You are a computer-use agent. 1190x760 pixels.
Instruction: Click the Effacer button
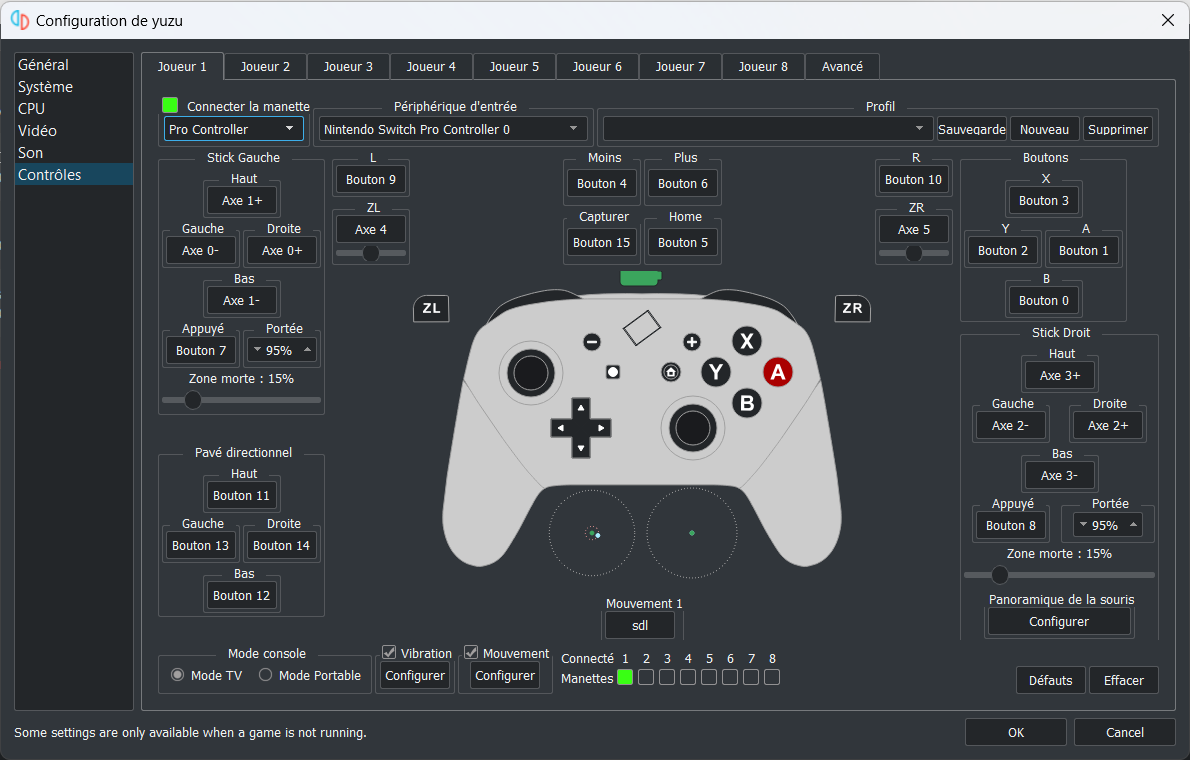(x=1123, y=680)
